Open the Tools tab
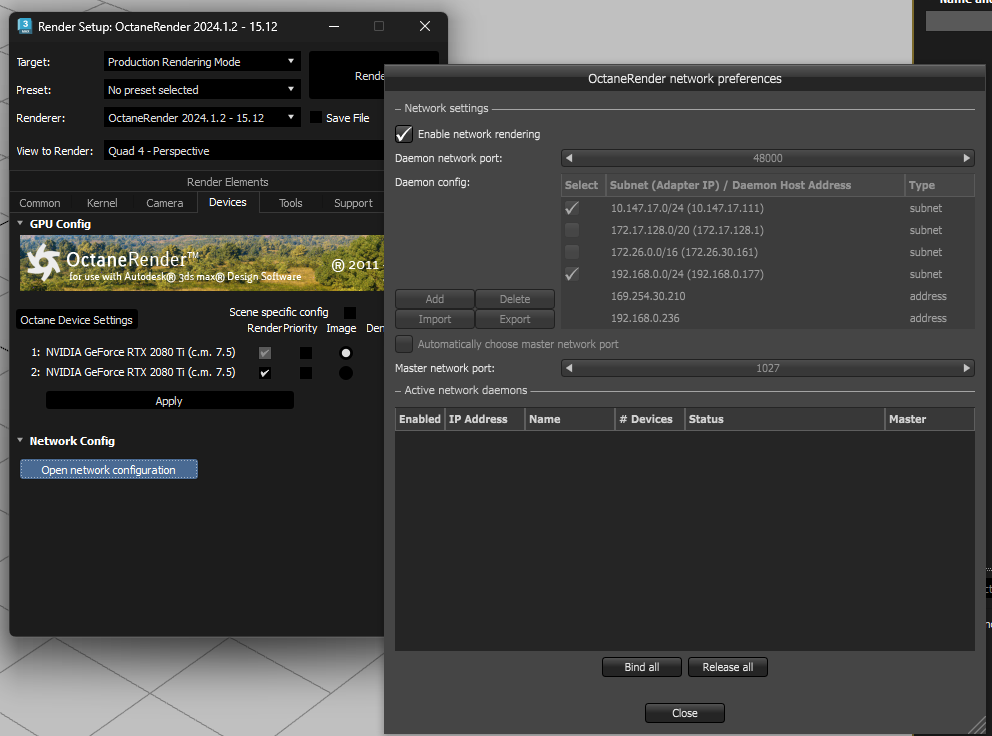The height and width of the screenshot is (736, 992). 290,203
